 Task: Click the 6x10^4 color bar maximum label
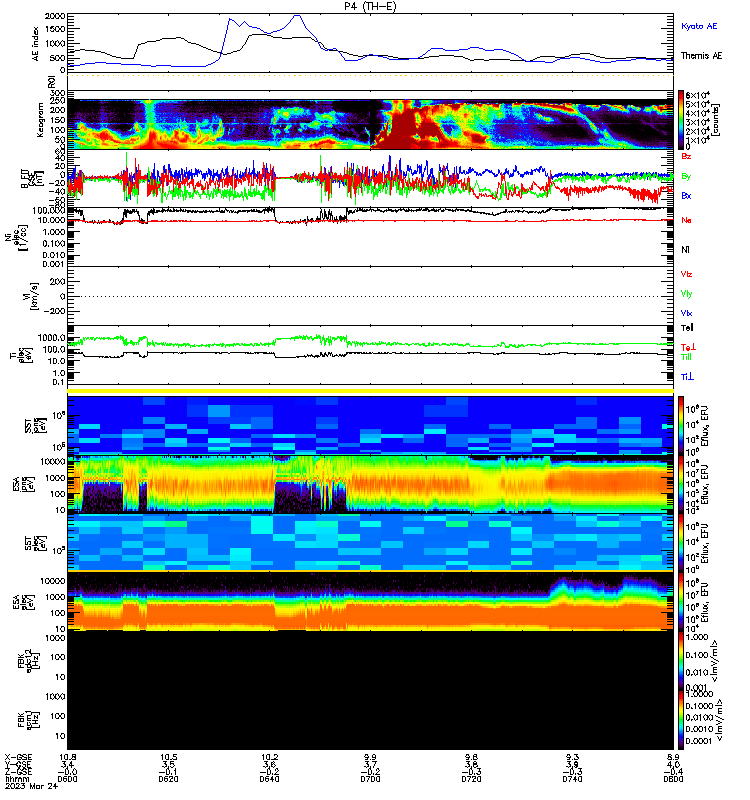697,95
